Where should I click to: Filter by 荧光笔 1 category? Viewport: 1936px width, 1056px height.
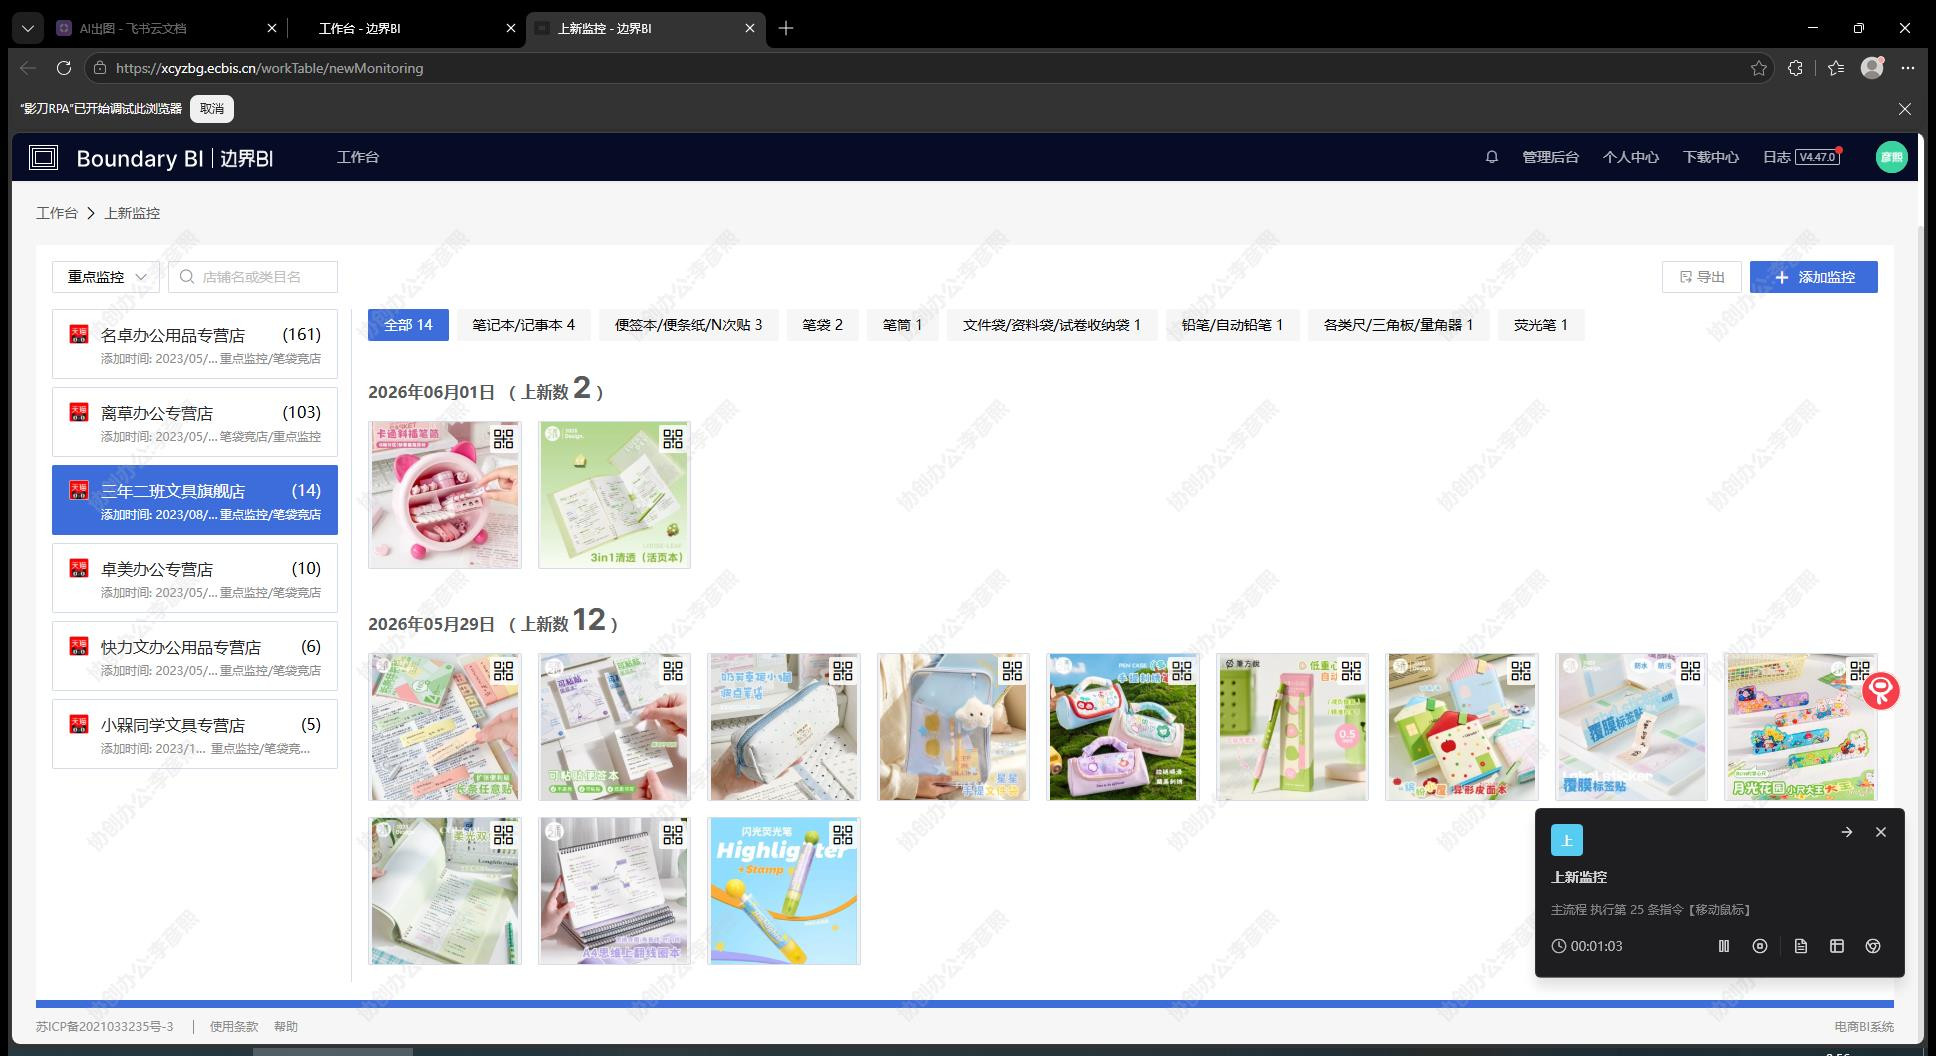click(1541, 325)
